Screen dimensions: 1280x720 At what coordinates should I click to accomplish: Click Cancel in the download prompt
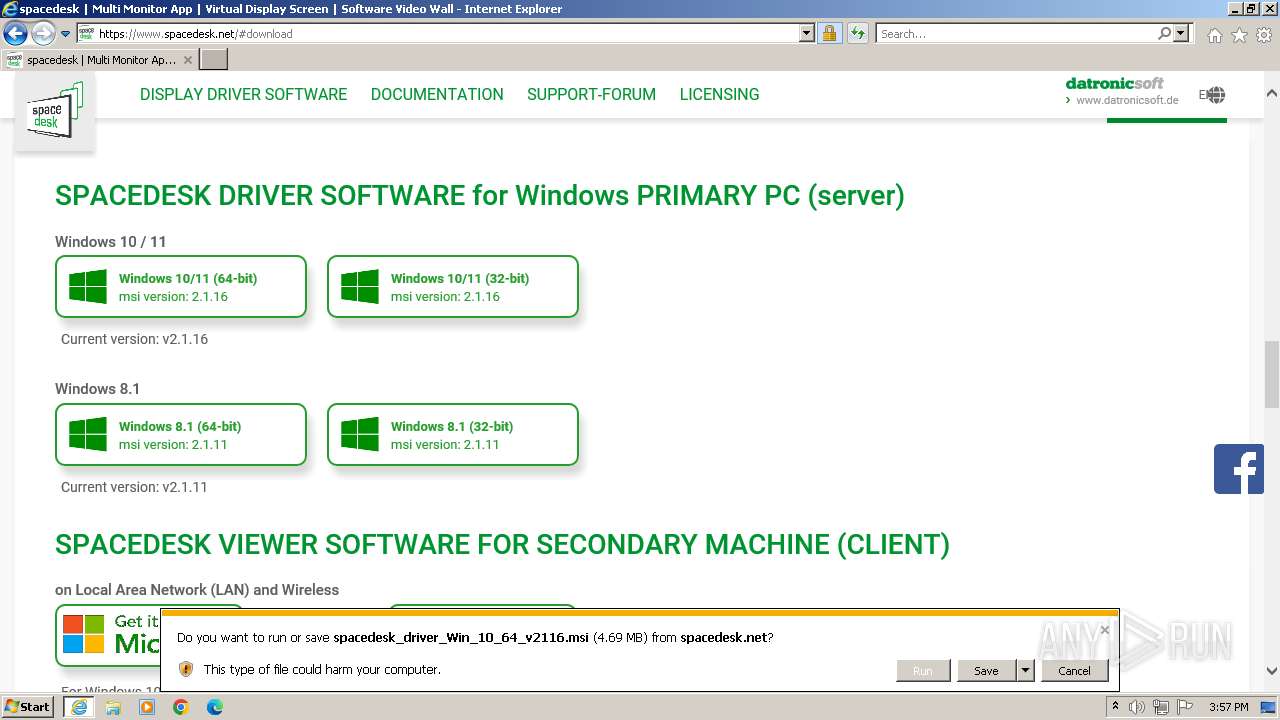[x=1074, y=671]
